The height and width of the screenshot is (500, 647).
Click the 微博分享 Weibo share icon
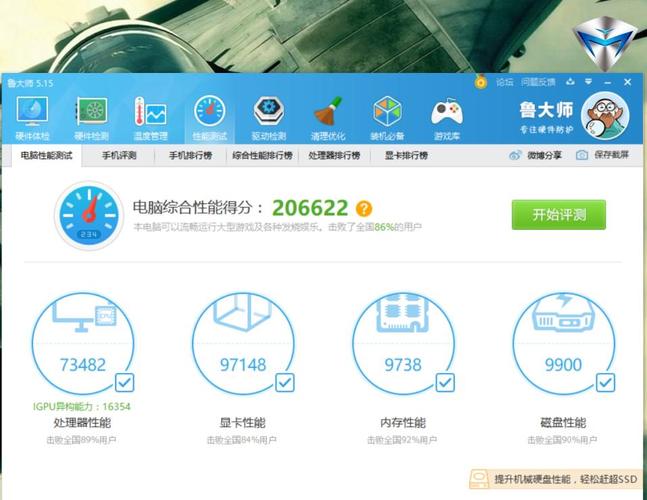tap(515, 155)
